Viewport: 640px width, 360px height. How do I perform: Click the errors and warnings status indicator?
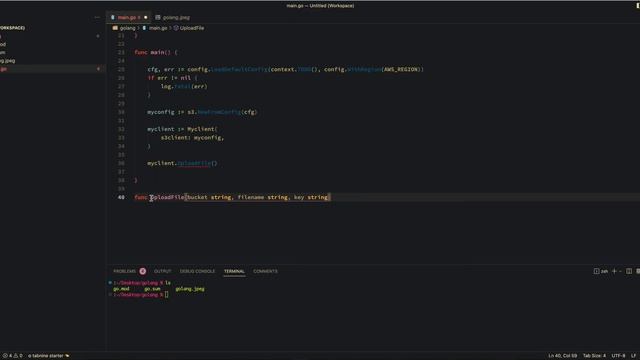(13, 356)
